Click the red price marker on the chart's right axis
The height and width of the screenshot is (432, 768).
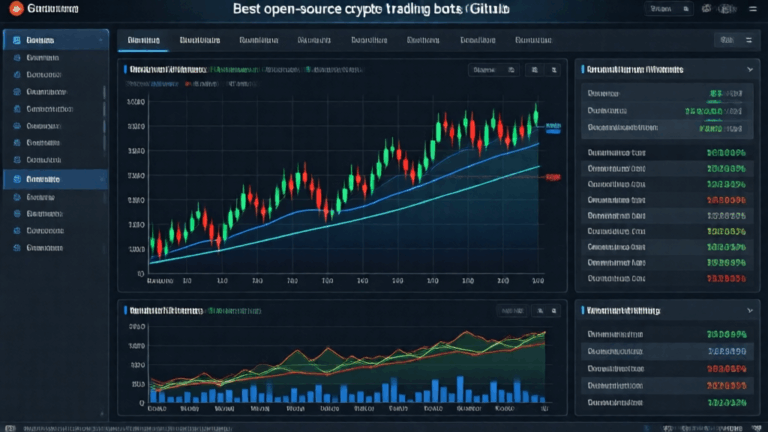[x=552, y=176]
